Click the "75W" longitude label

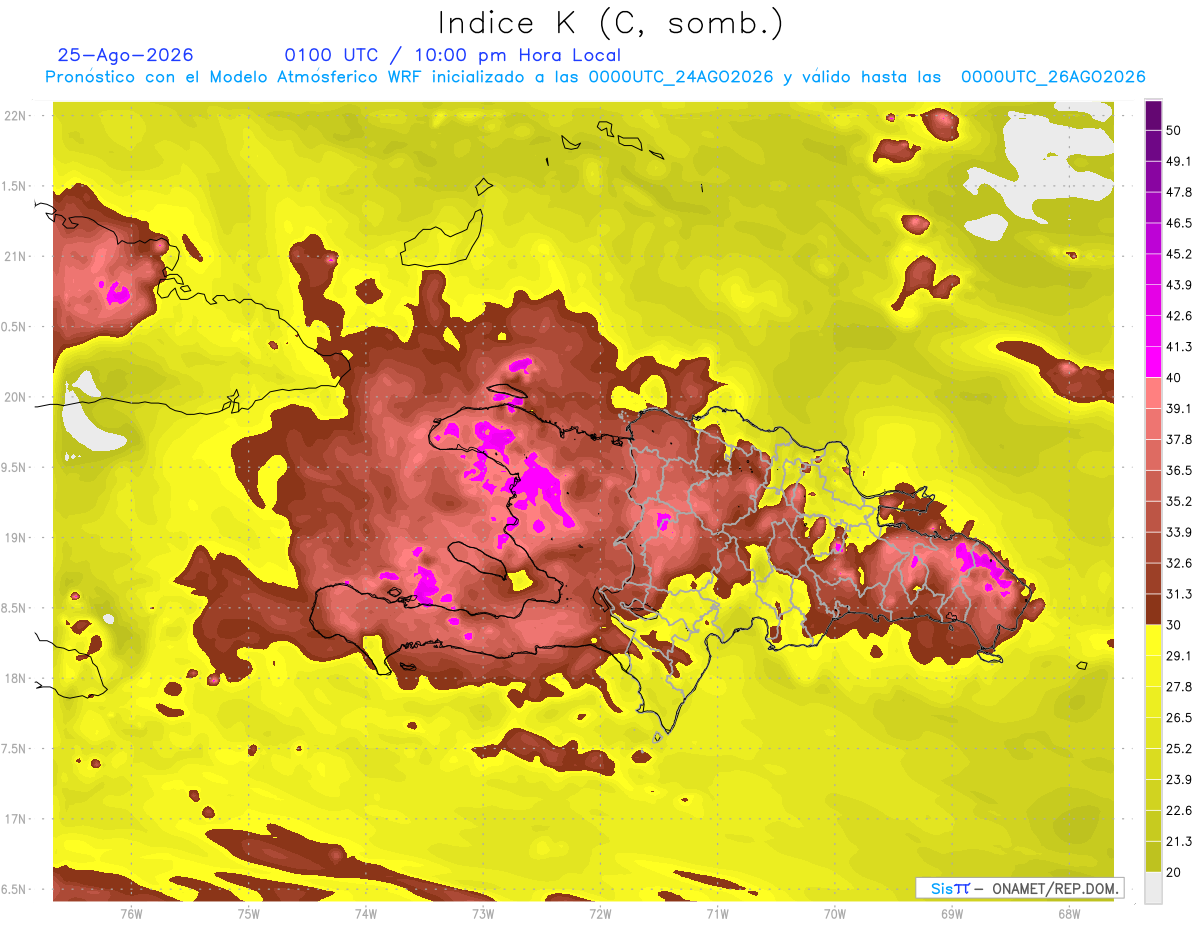tap(248, 914)
